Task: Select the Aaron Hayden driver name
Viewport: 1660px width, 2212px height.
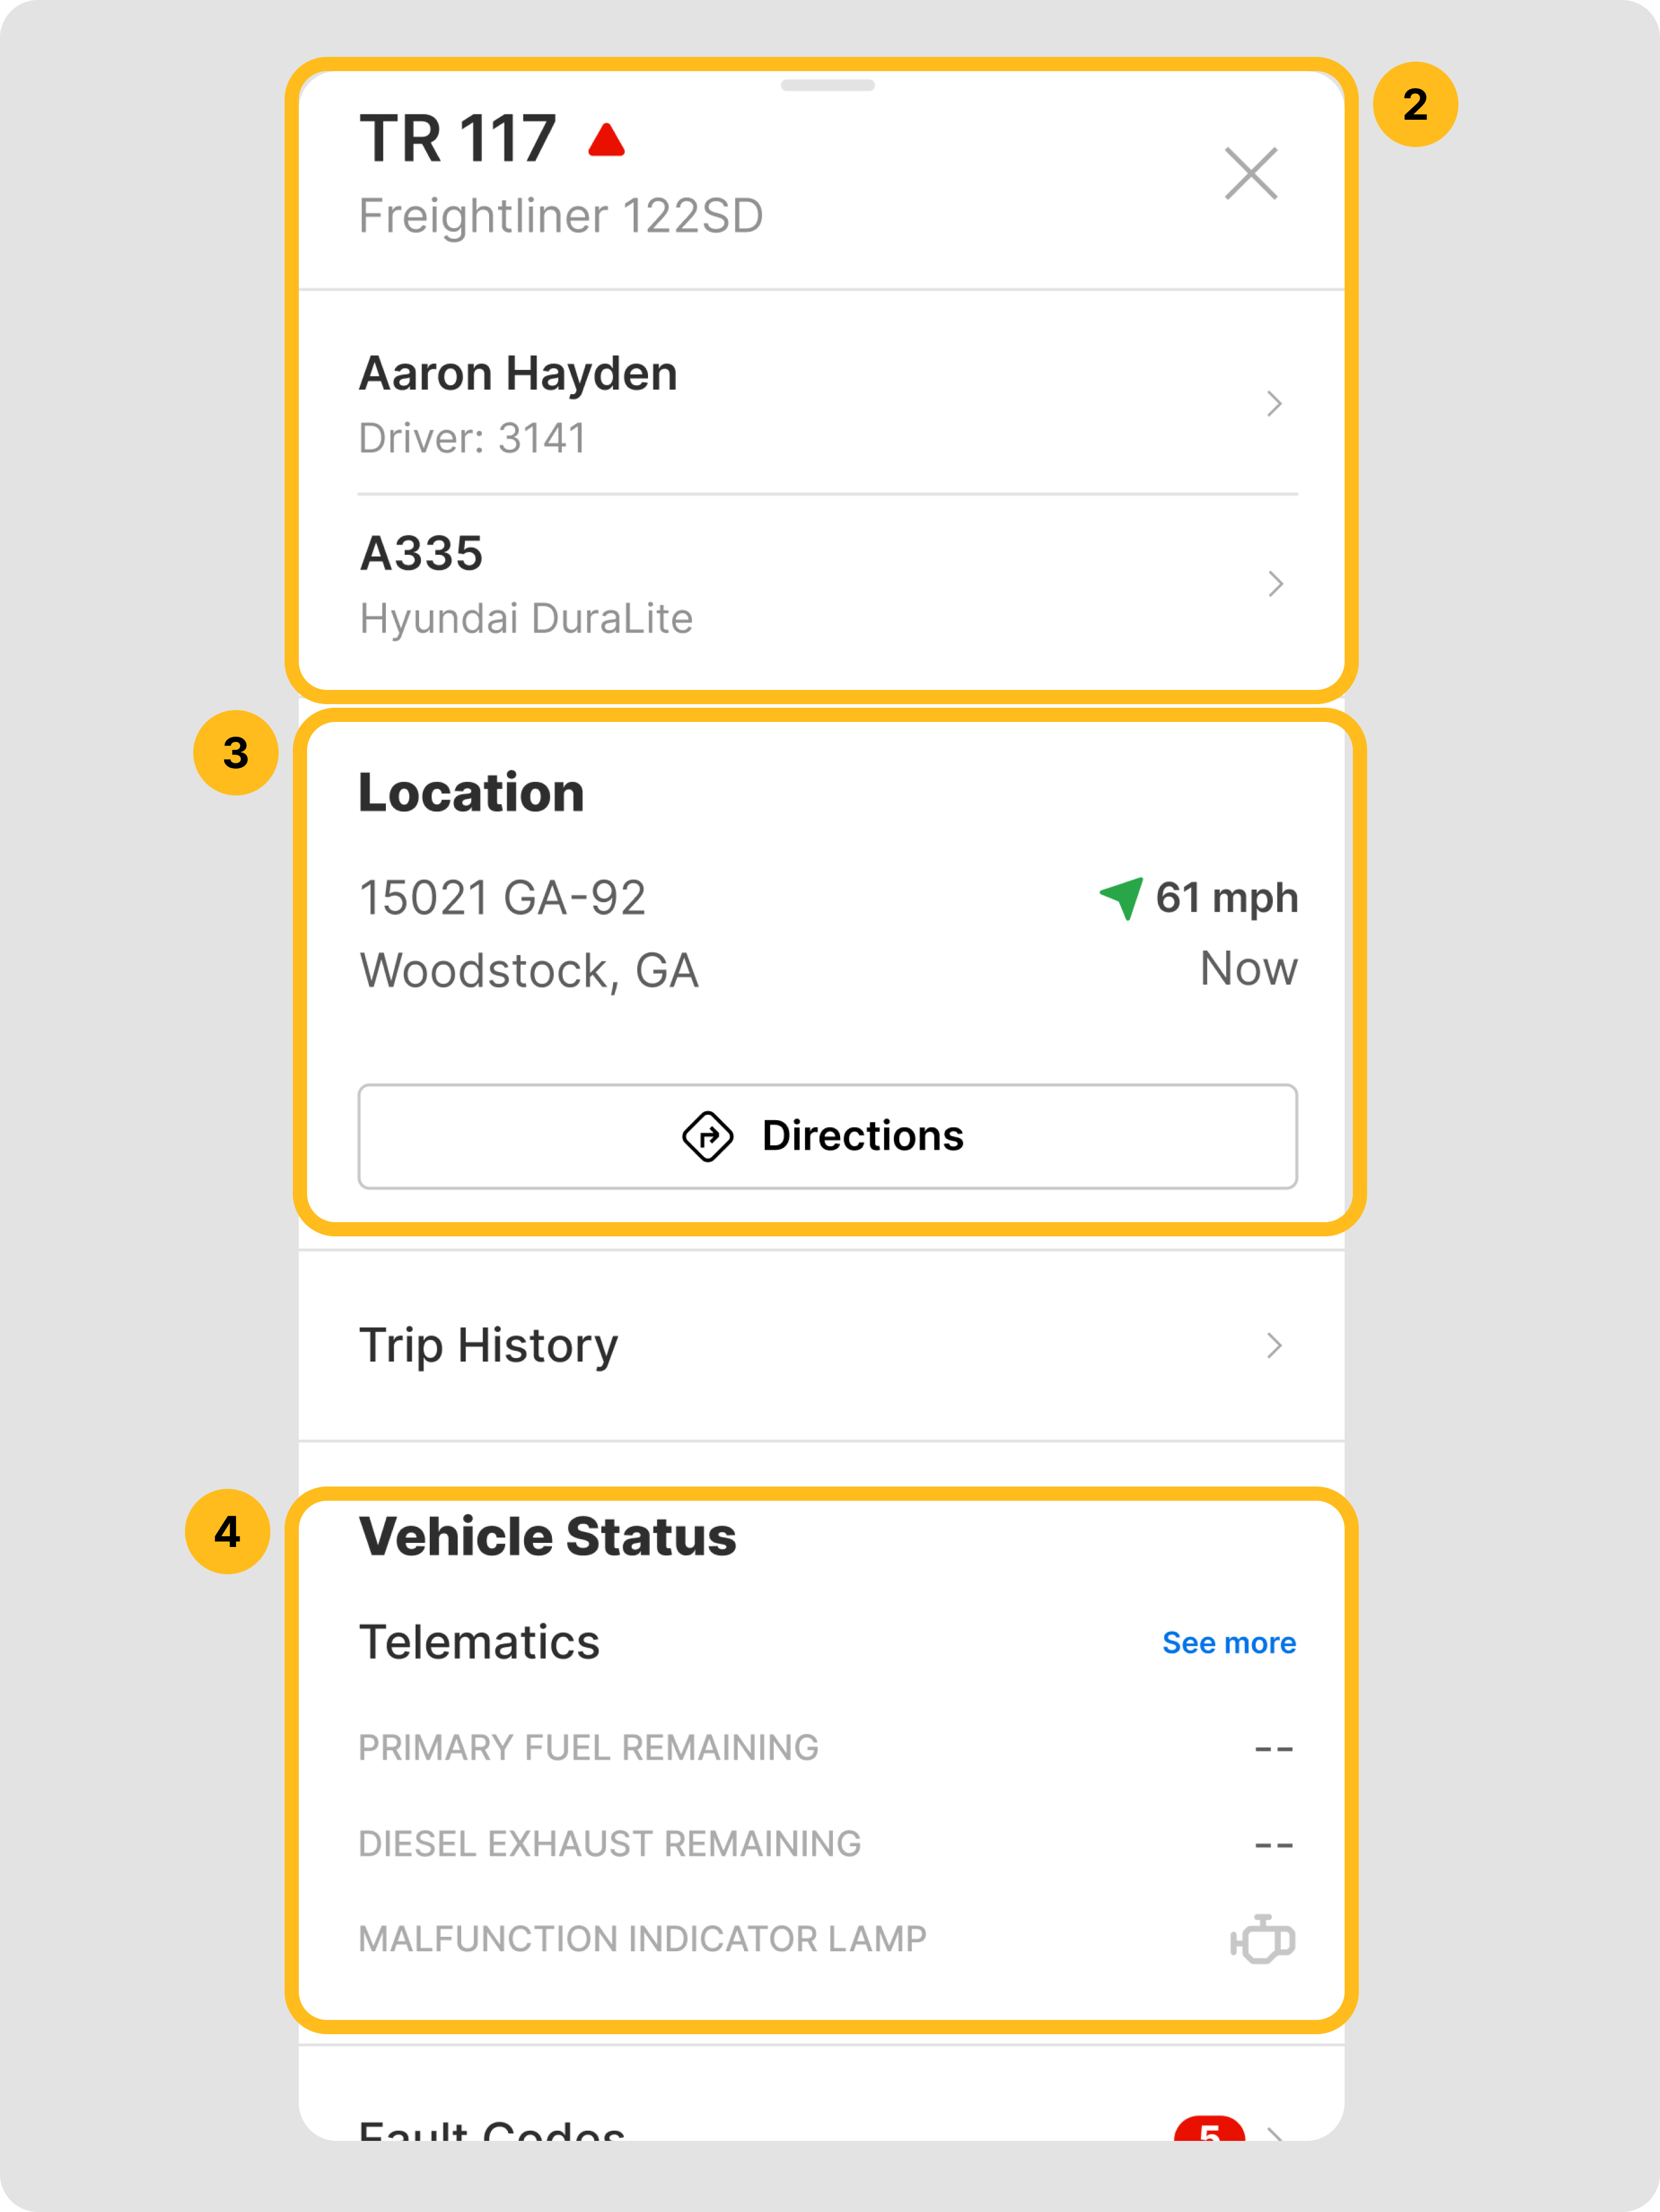Action: pos(518,374)
